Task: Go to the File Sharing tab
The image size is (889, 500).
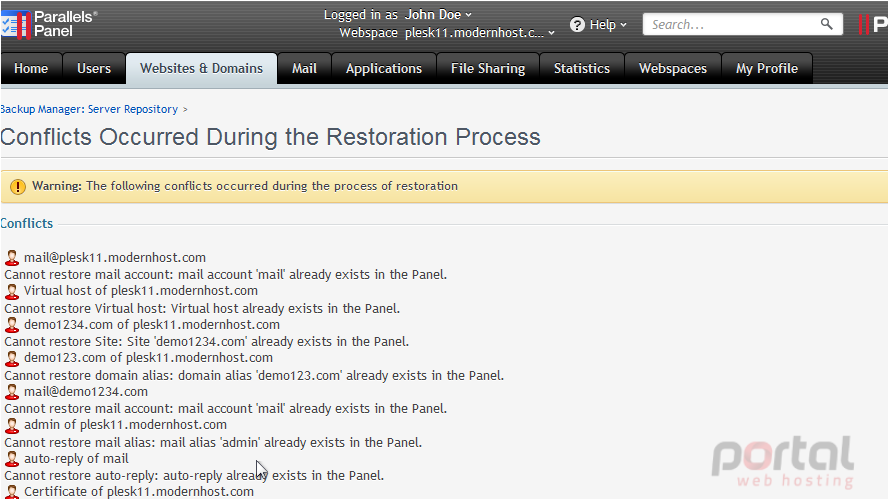Action: pos(488,69)
